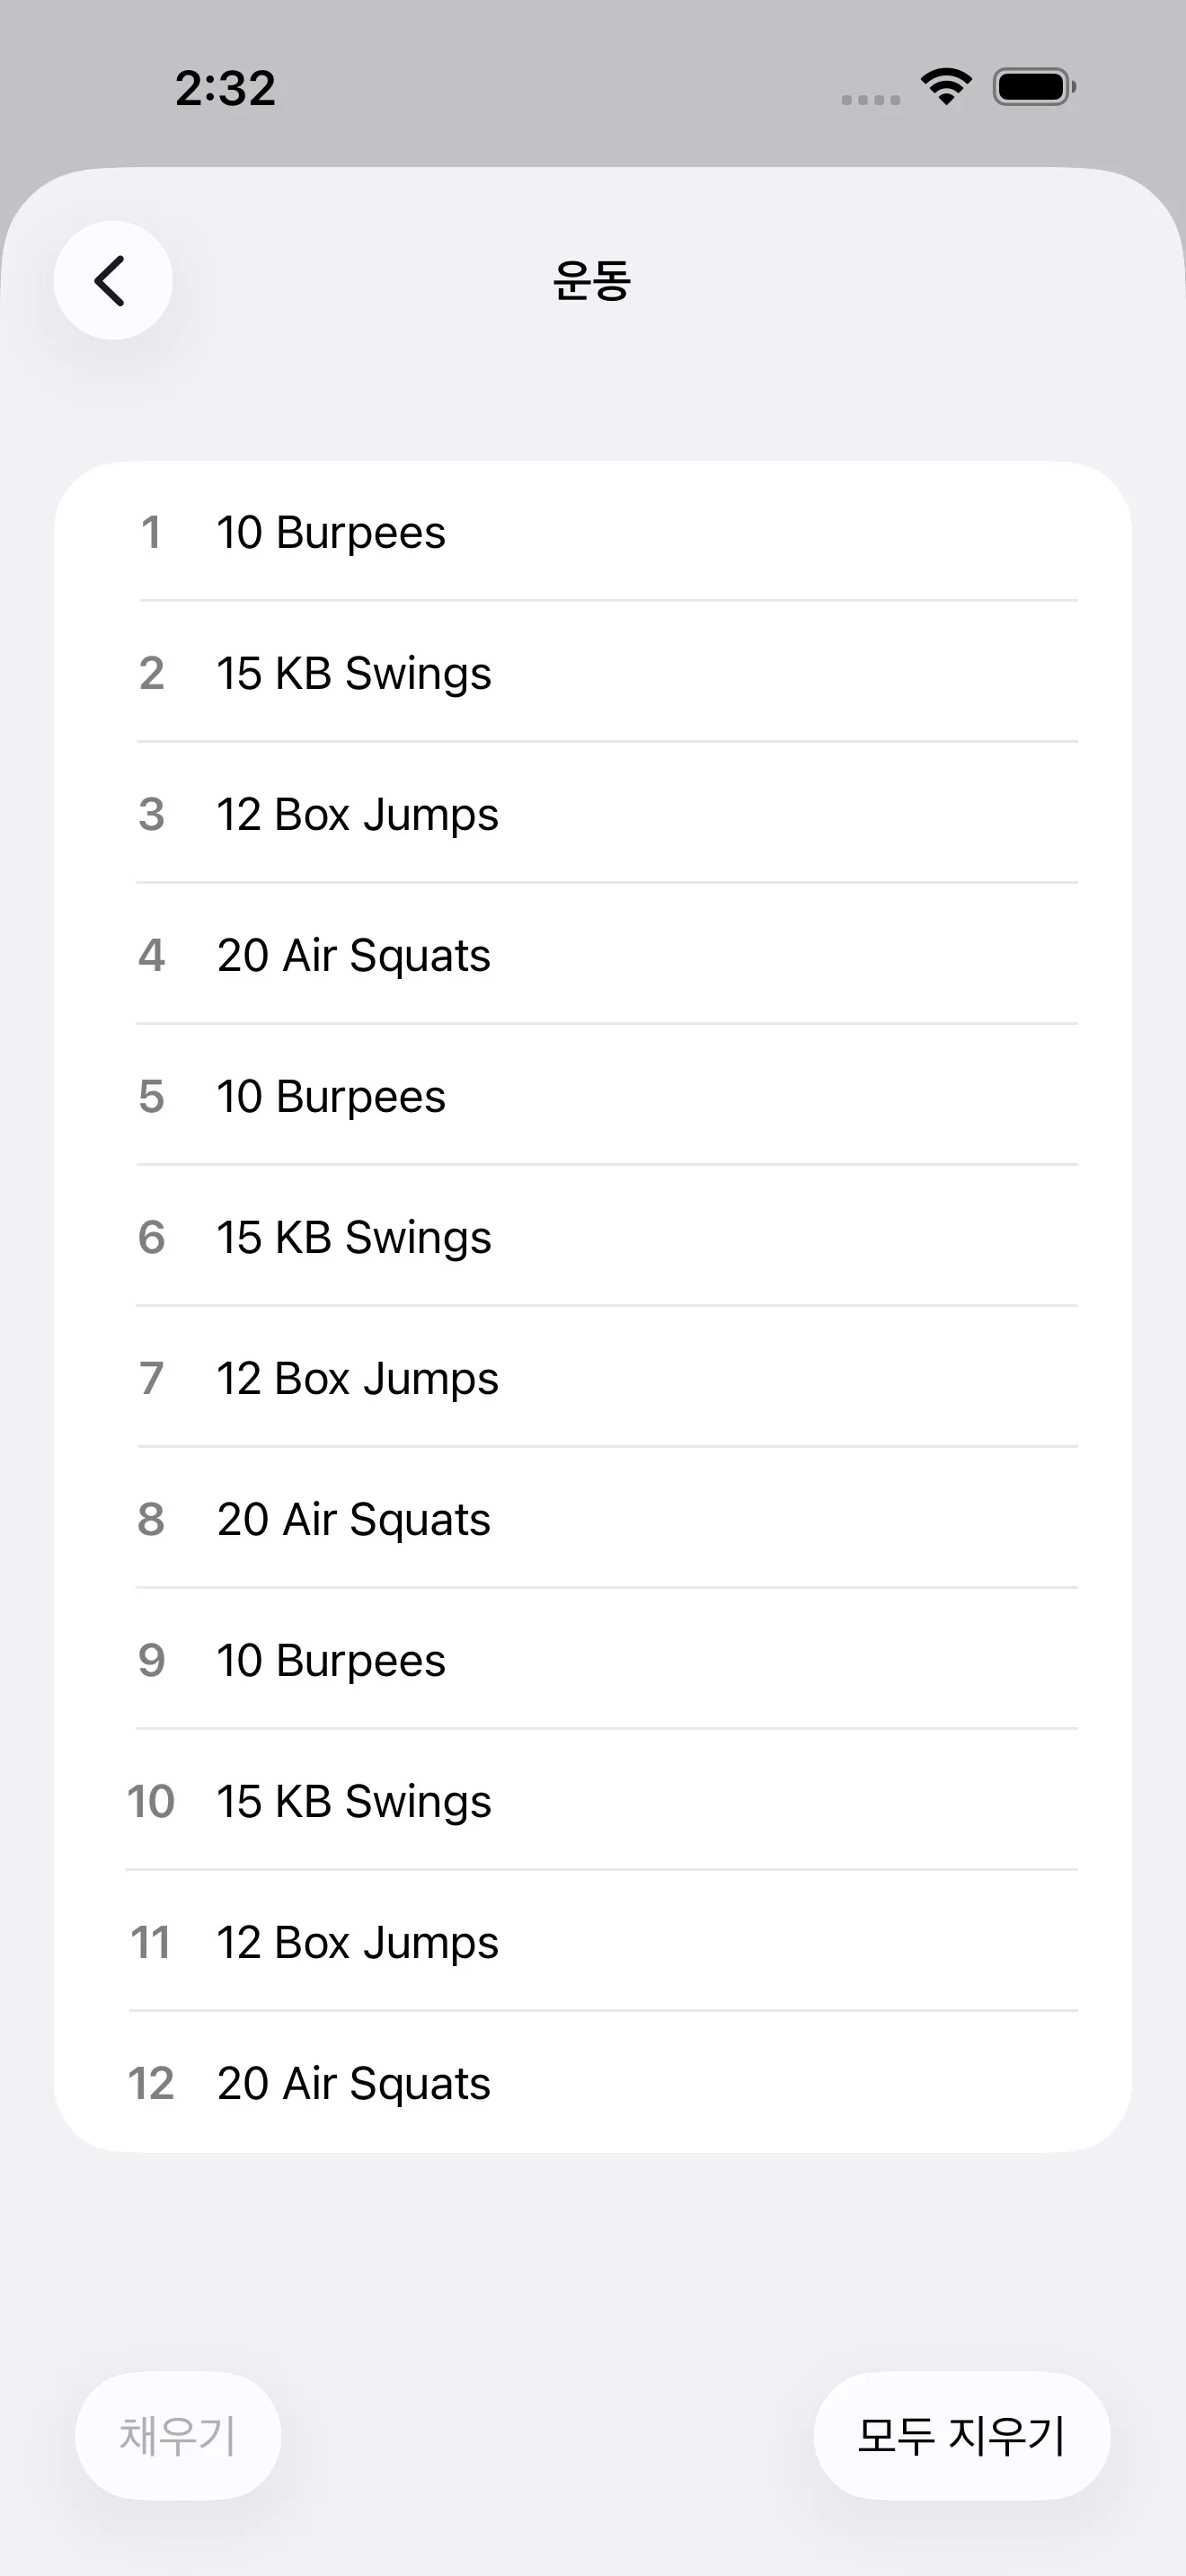Select row 3, 12 Box Jumps
The width and height of the screenshot is (1186, 2576).
[x=592, y=814]
